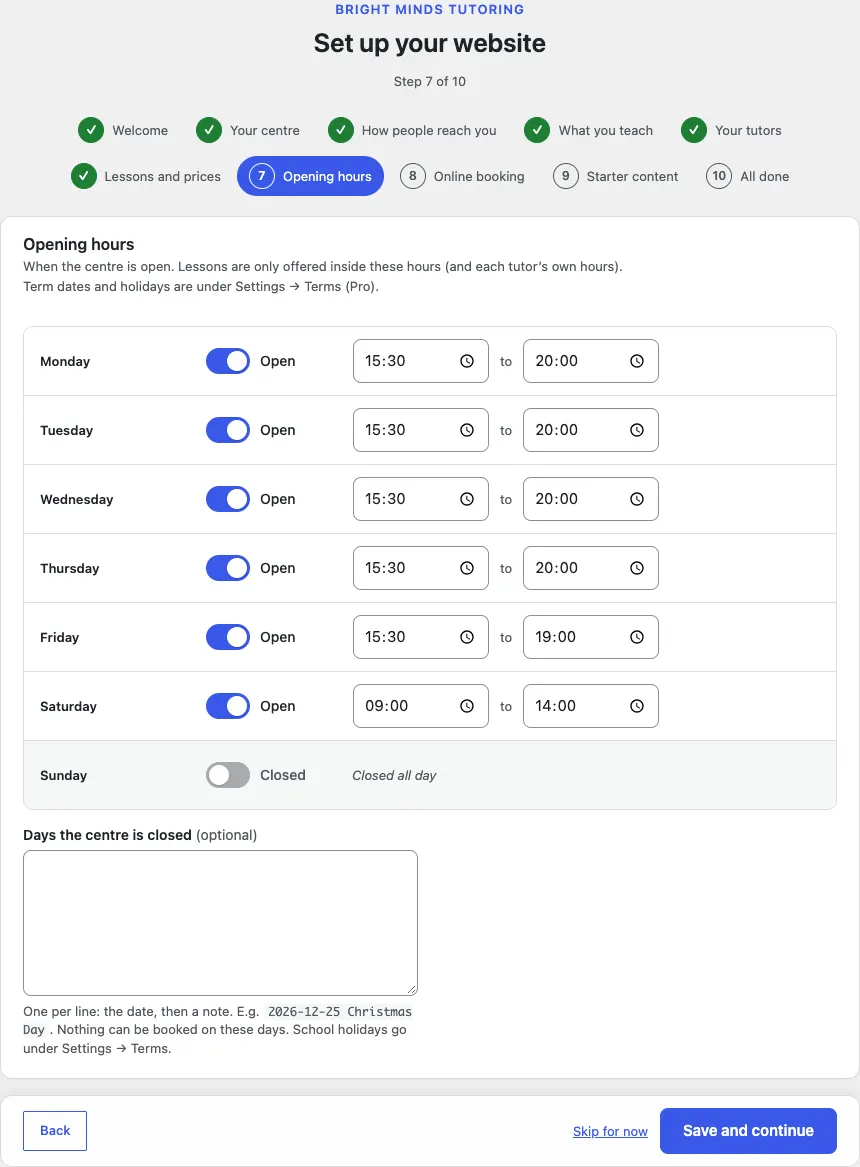Click Saturday's 14:00 closing time value
The width and height of the screenshot is (860, 1167).
pyautogui.click(x=556, y=706)
